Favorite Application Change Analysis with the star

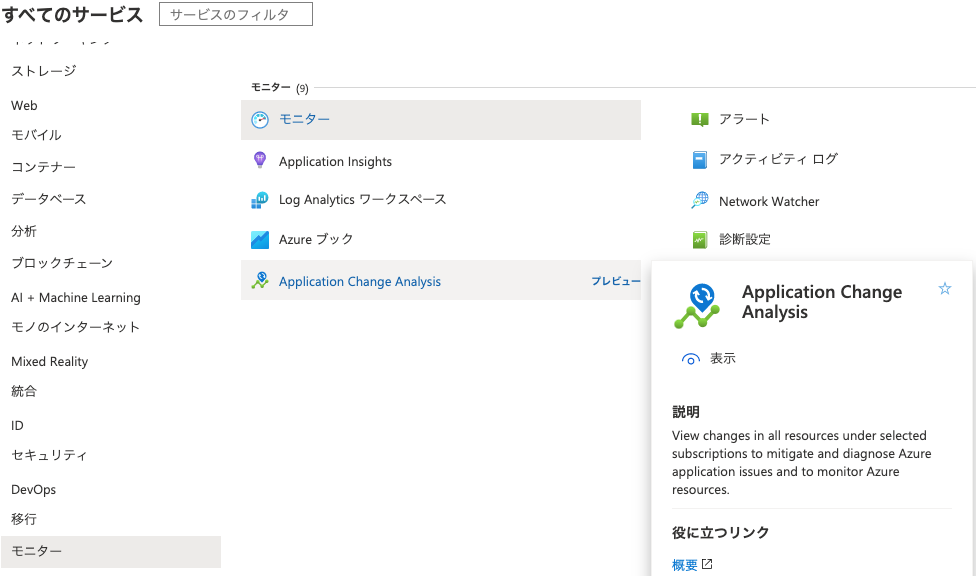[945, 289]
